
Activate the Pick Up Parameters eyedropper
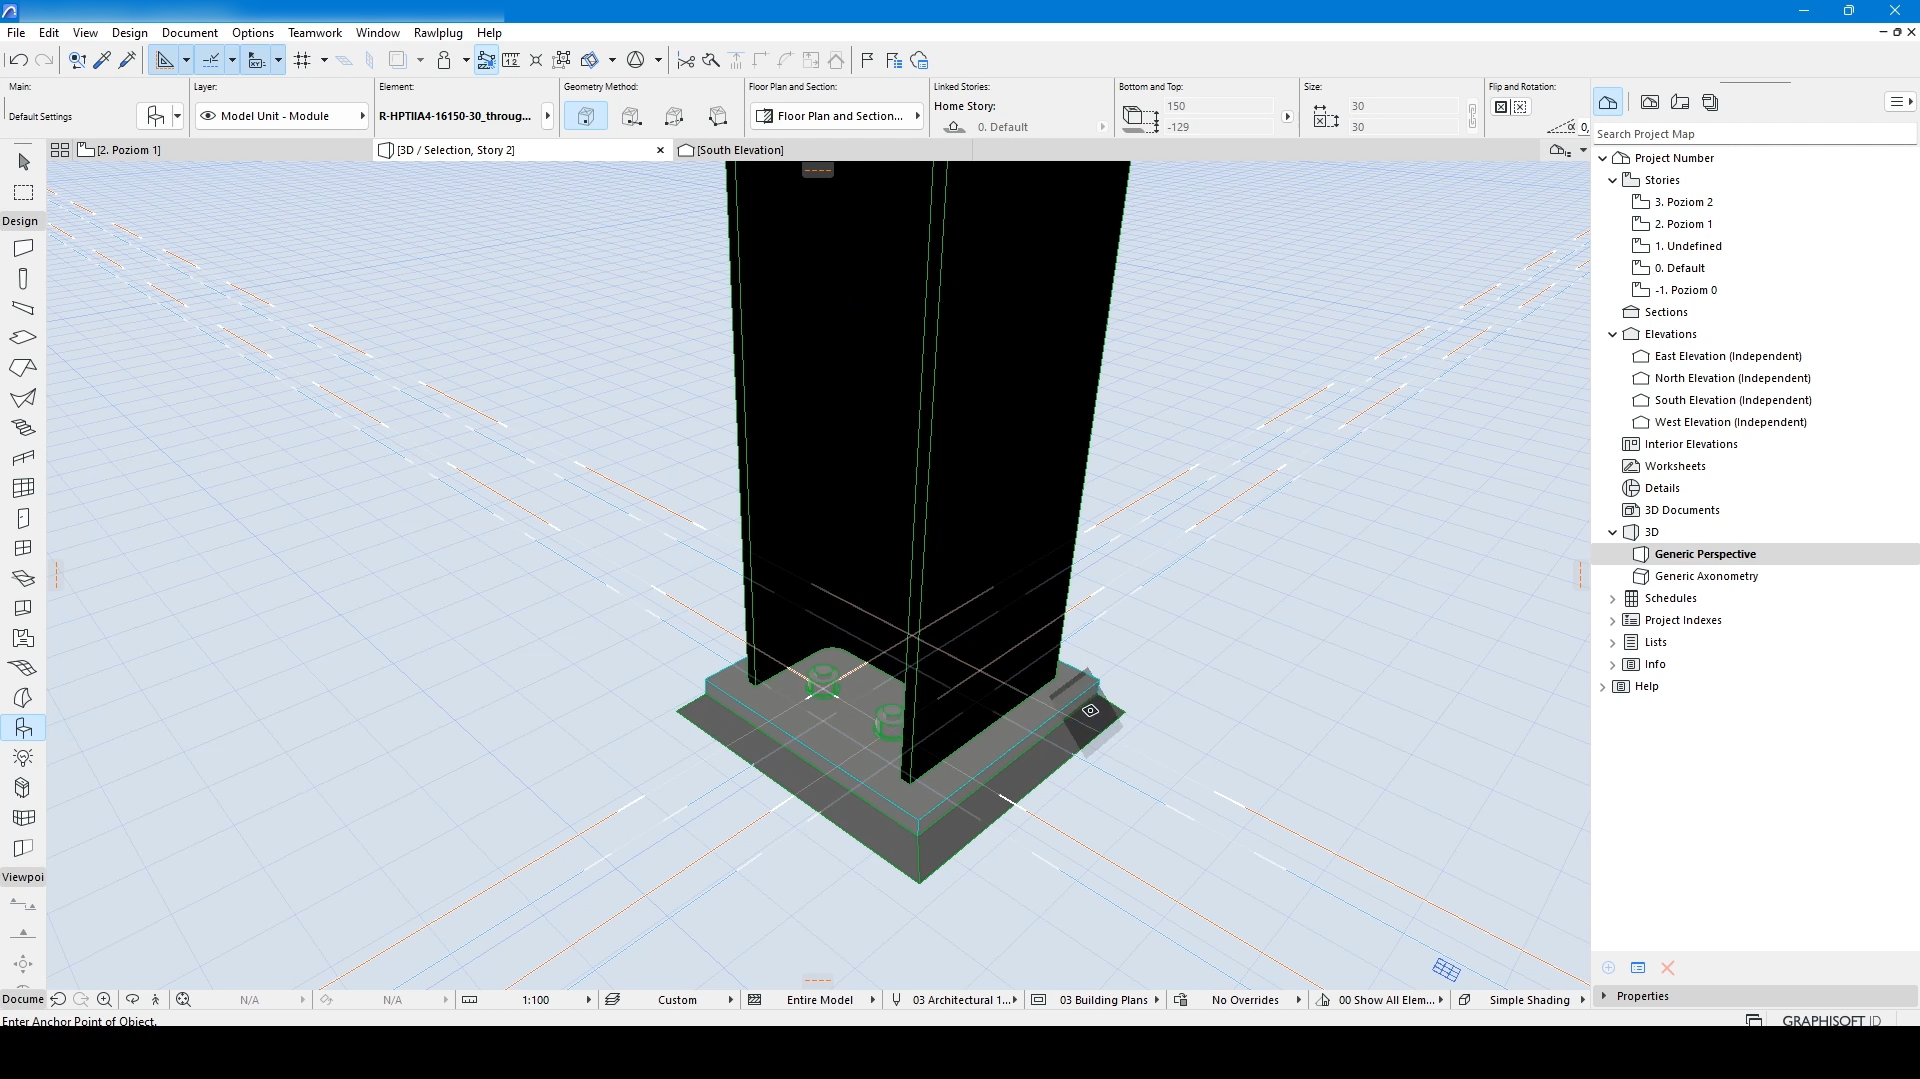click(x=102, y=60)
